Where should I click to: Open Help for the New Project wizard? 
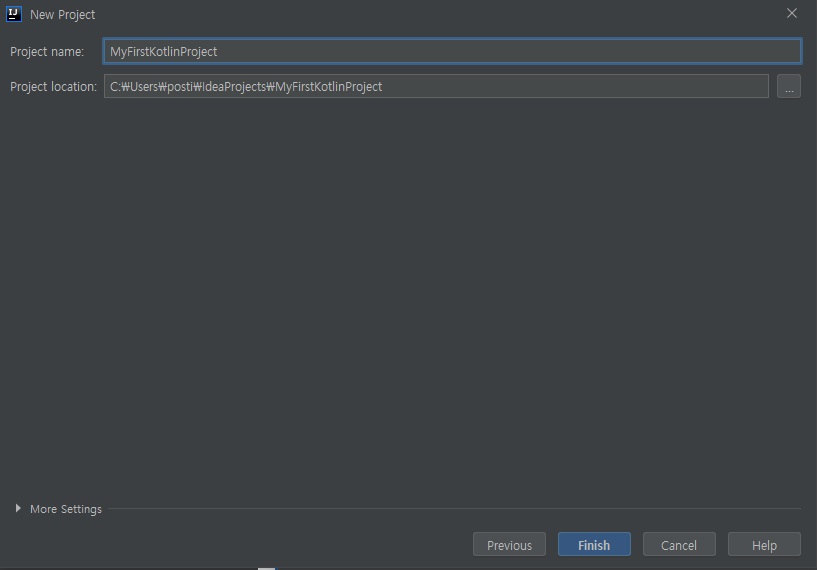click(764, 544)
